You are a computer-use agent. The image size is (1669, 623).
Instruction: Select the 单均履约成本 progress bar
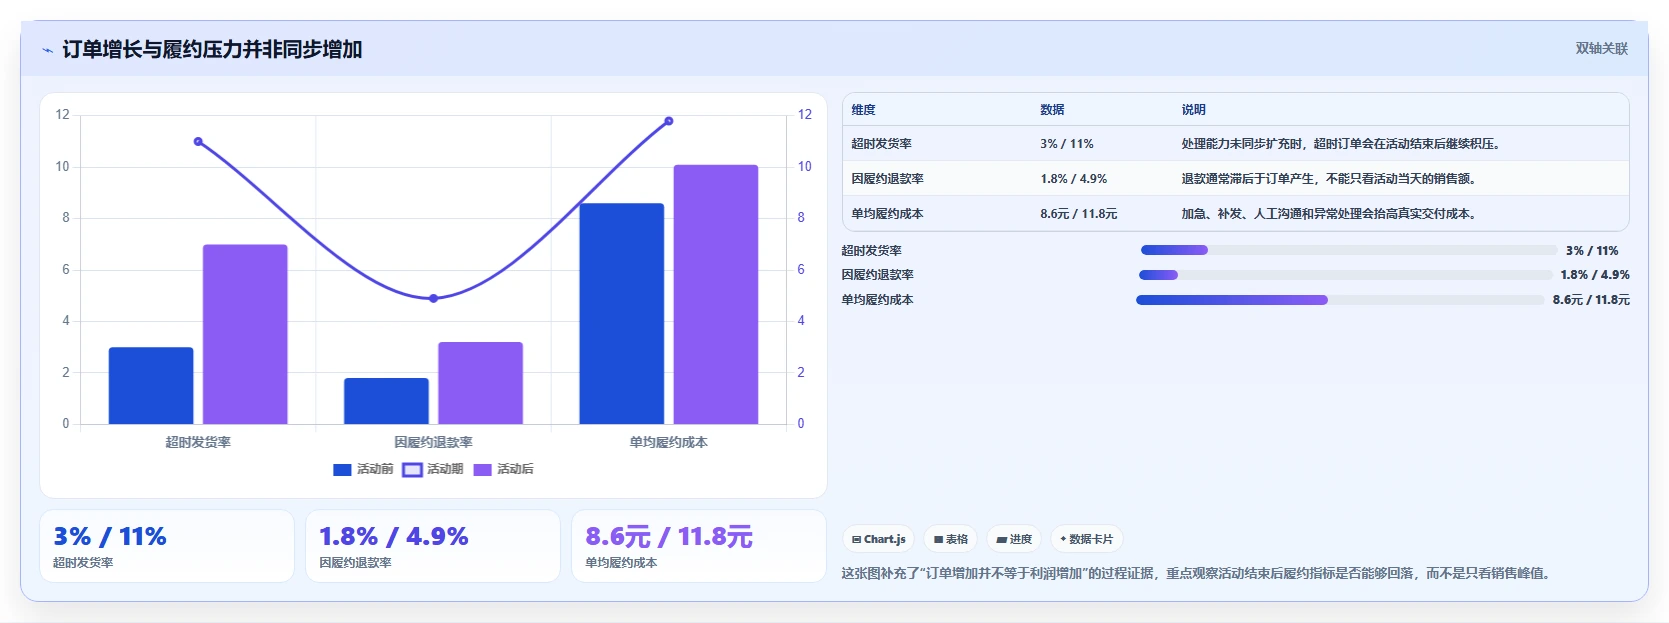point(1340,300)
